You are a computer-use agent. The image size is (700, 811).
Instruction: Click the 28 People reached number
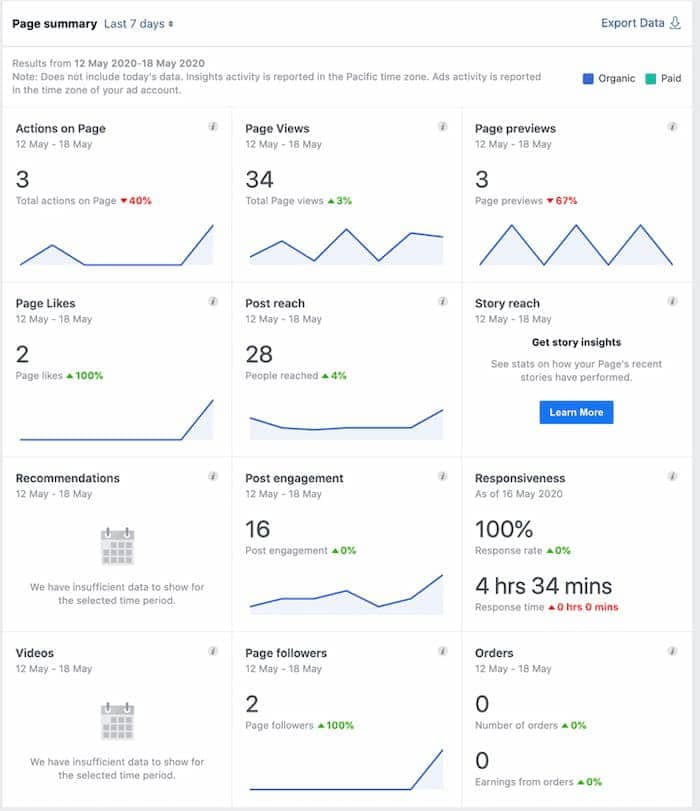coord(259,354)
